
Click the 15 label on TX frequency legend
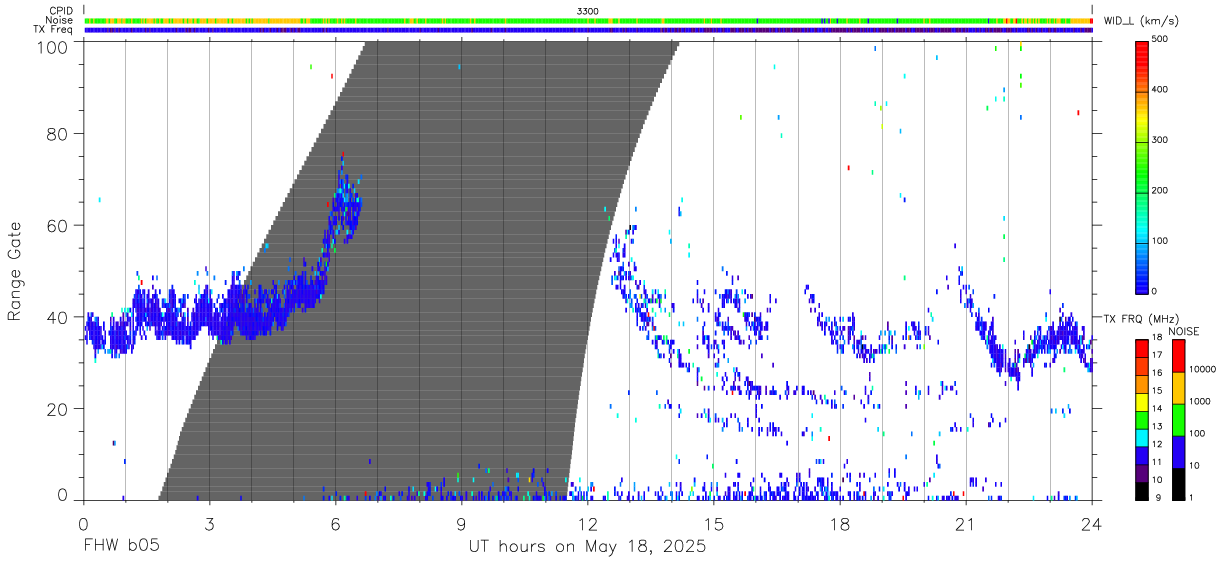coord(1159,390)
